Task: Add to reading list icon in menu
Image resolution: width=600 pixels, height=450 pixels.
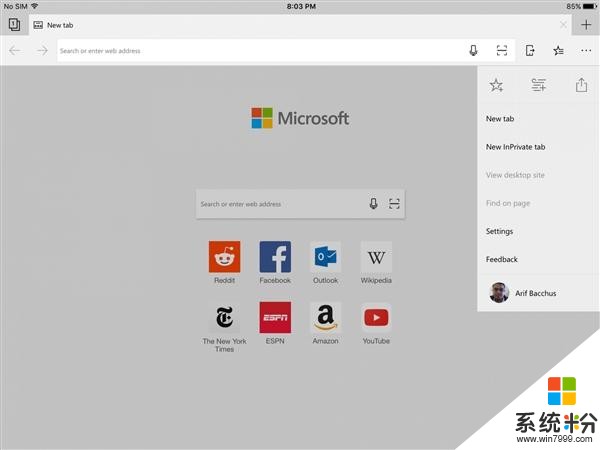Action: point(538,85)
